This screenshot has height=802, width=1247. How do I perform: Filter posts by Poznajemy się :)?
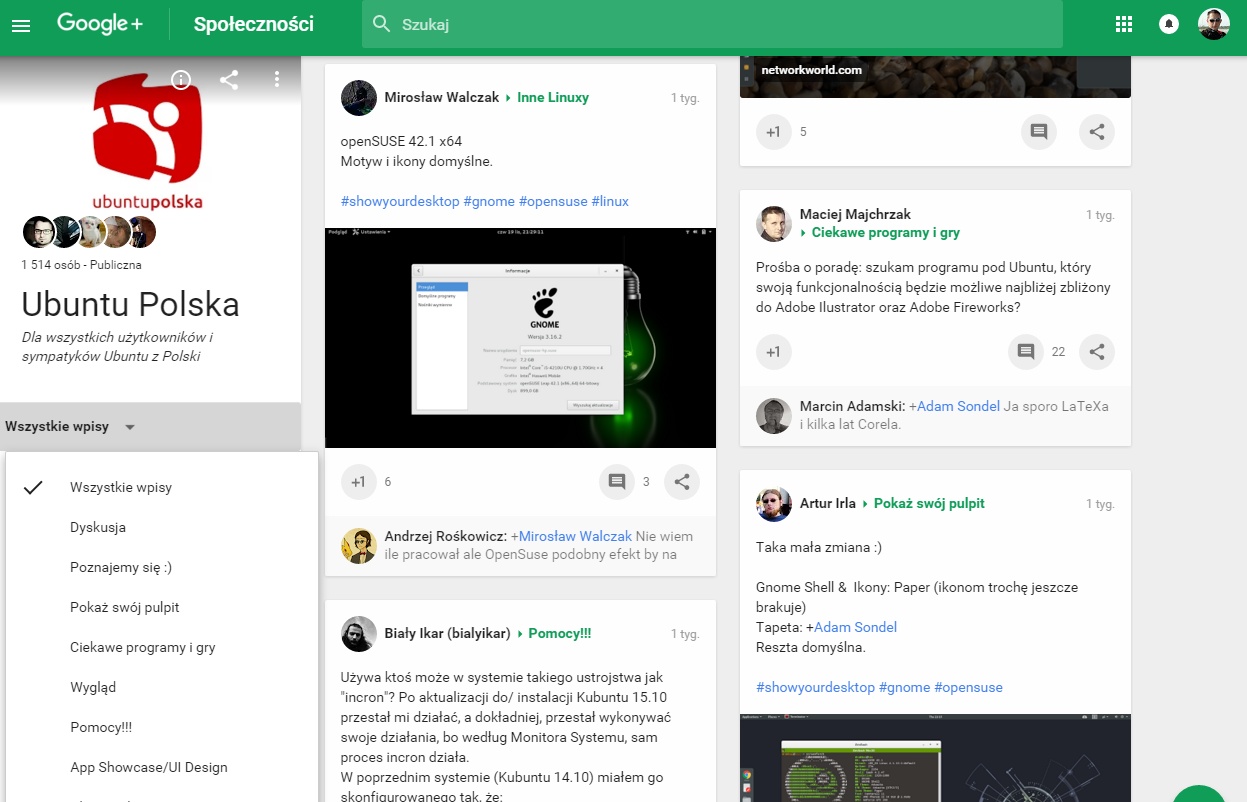[162, 568]
